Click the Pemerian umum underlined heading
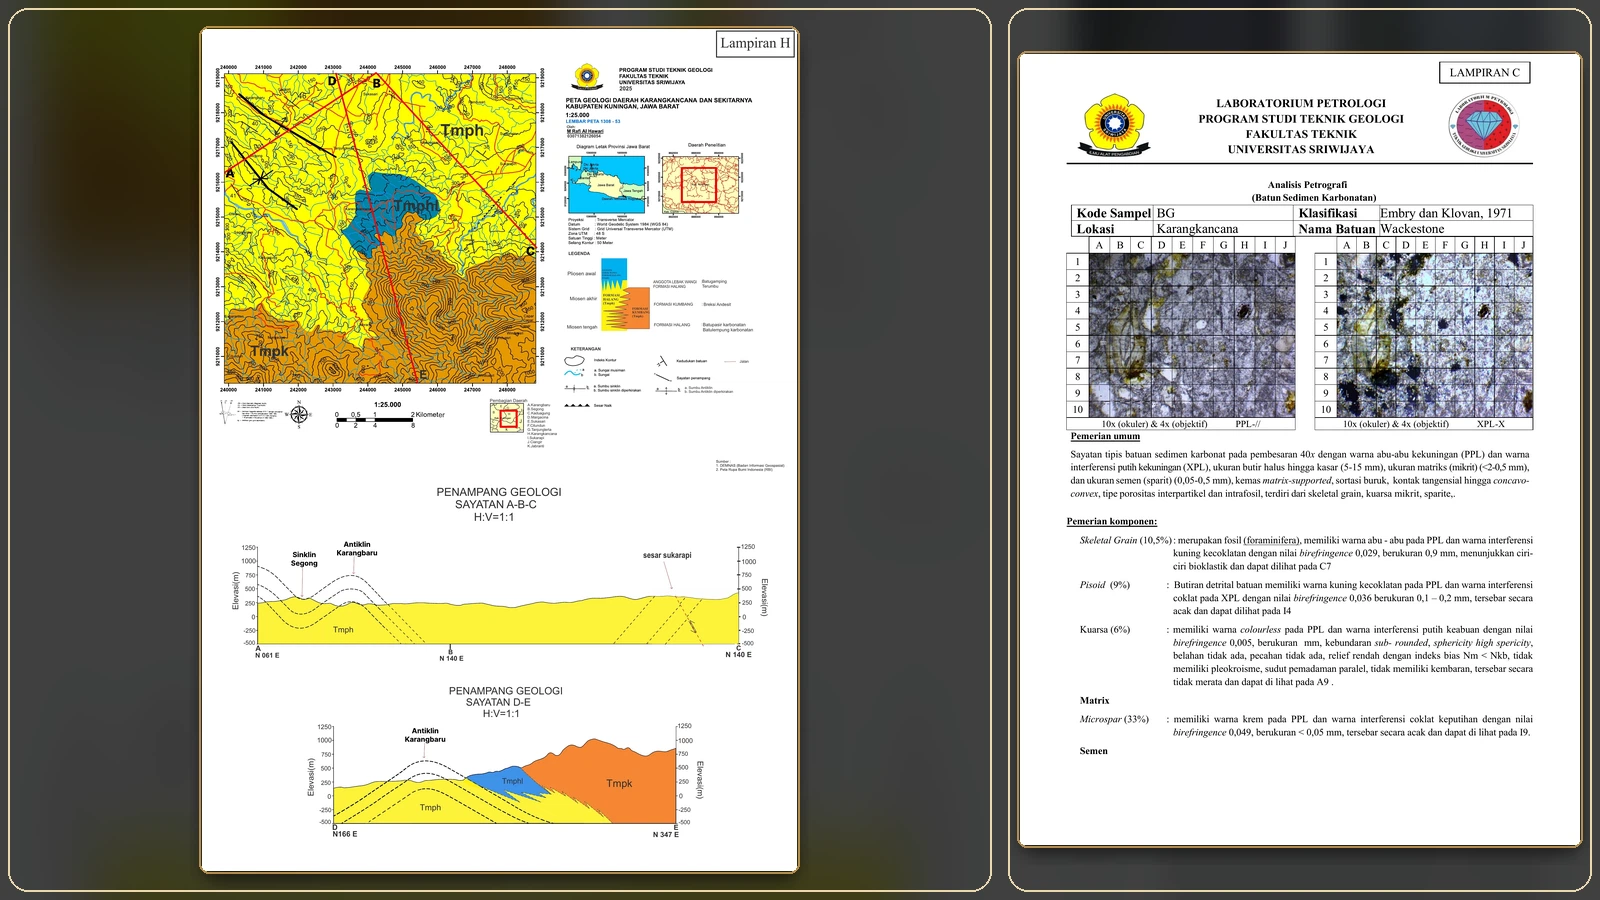1600x900 pixels. click(x=1105, y=436)
